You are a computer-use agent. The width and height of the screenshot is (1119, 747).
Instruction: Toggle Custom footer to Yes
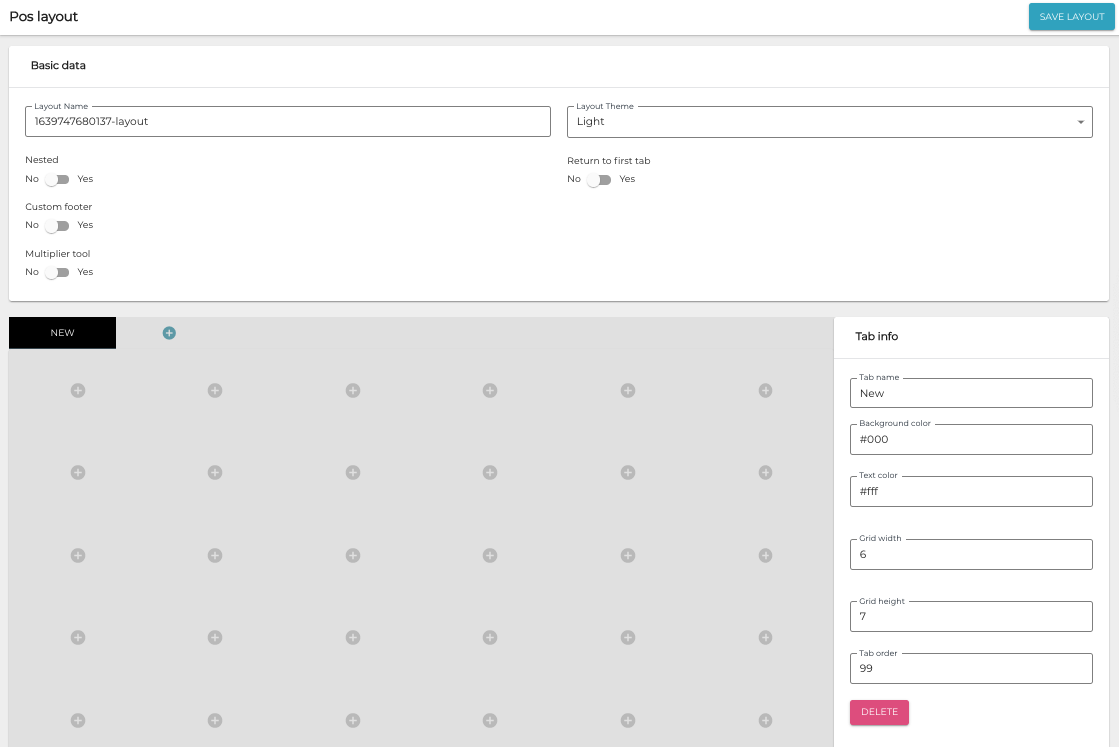click(x=56, y=224)
